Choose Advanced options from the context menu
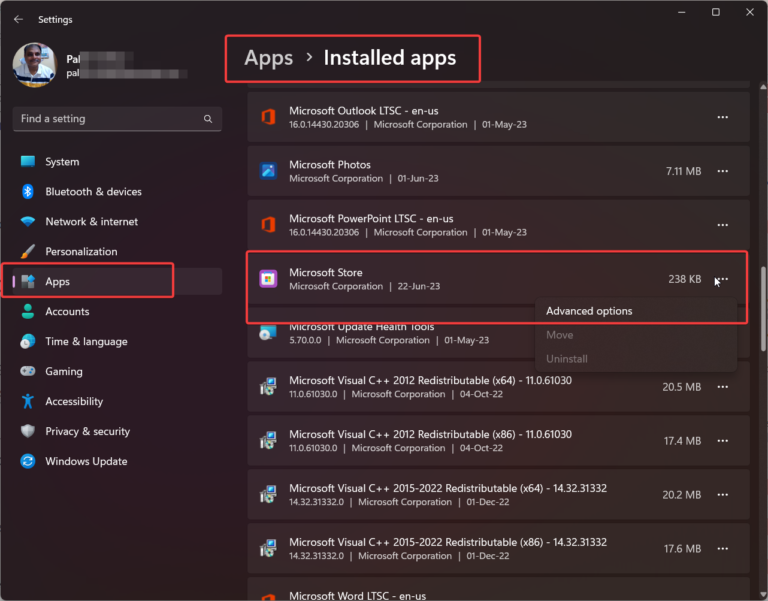 (x=636, y=311)
